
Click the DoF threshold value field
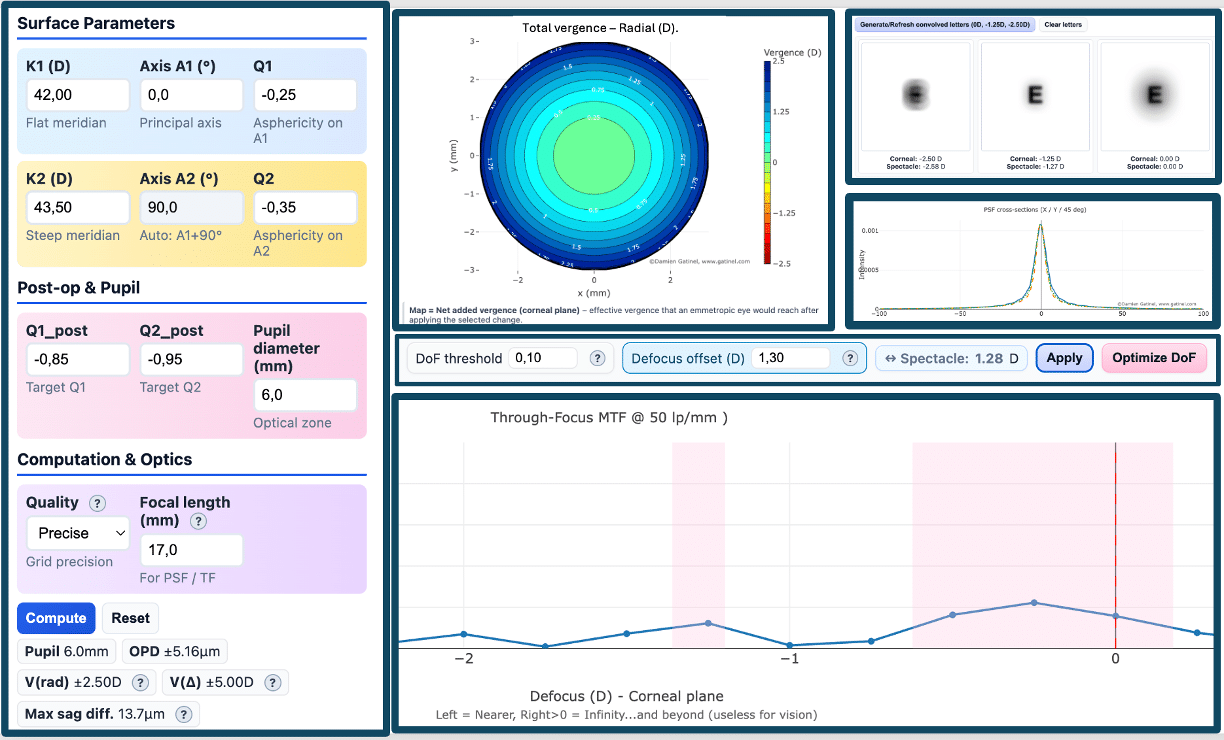tap(542, 358)
